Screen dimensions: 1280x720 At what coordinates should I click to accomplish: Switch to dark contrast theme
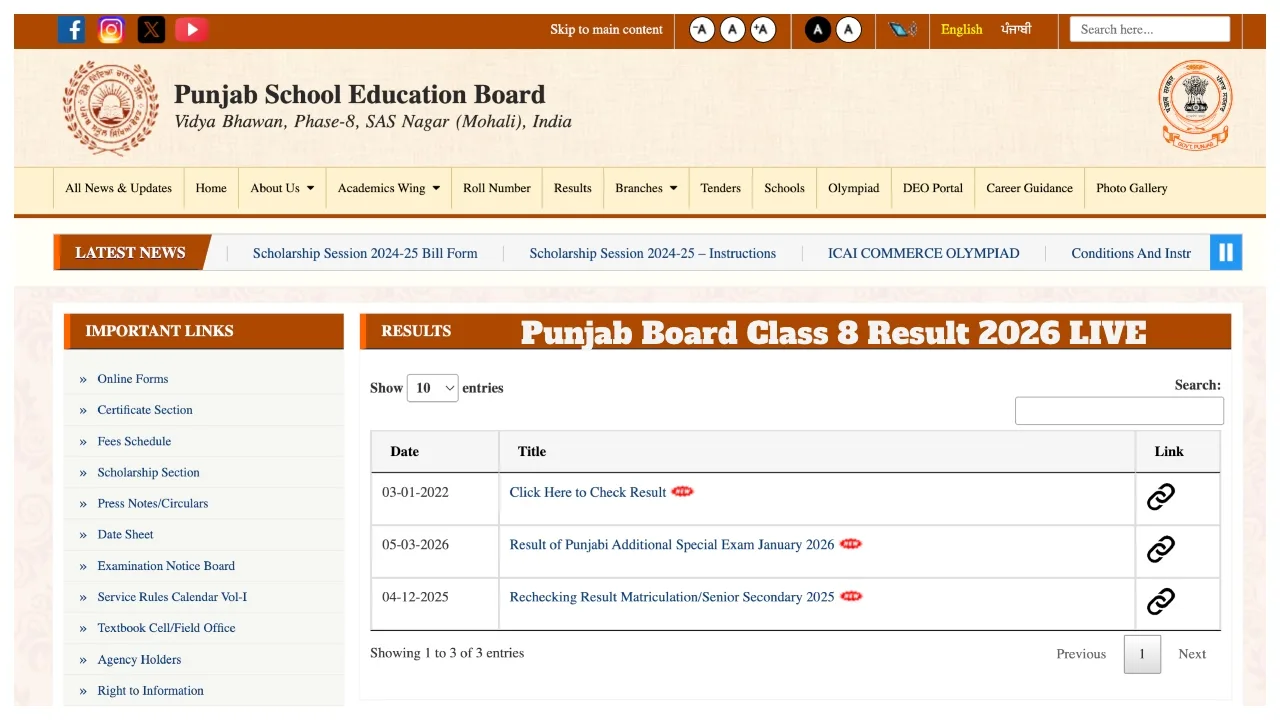(x=818, y=30)
